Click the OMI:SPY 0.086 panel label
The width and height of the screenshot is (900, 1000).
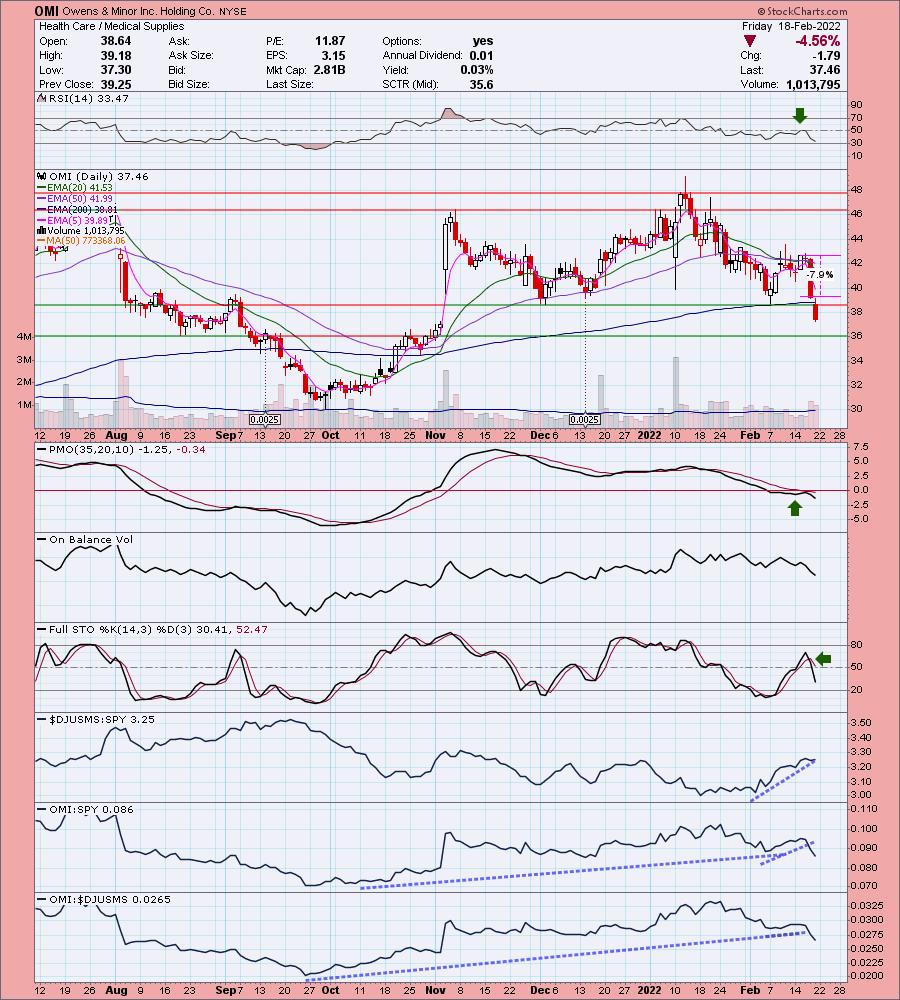pos(91,809)
